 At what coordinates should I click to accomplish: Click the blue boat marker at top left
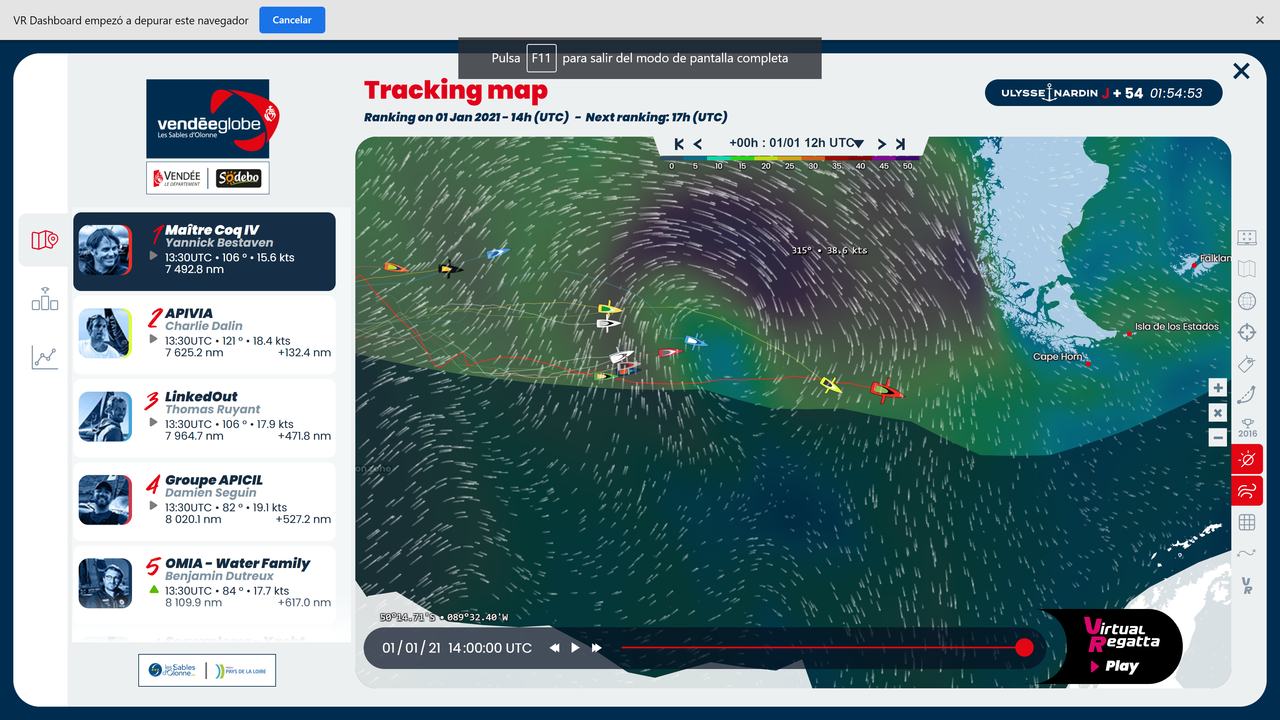tap(497, 253)
